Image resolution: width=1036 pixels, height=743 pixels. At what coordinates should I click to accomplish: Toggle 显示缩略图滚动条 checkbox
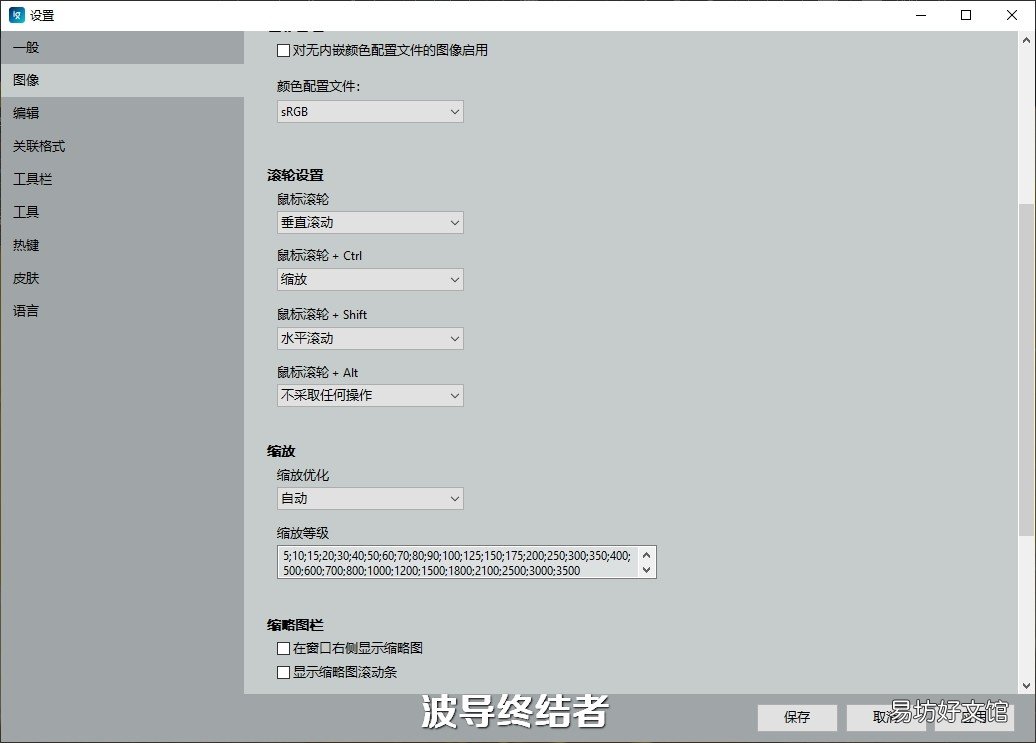[283, 672]
